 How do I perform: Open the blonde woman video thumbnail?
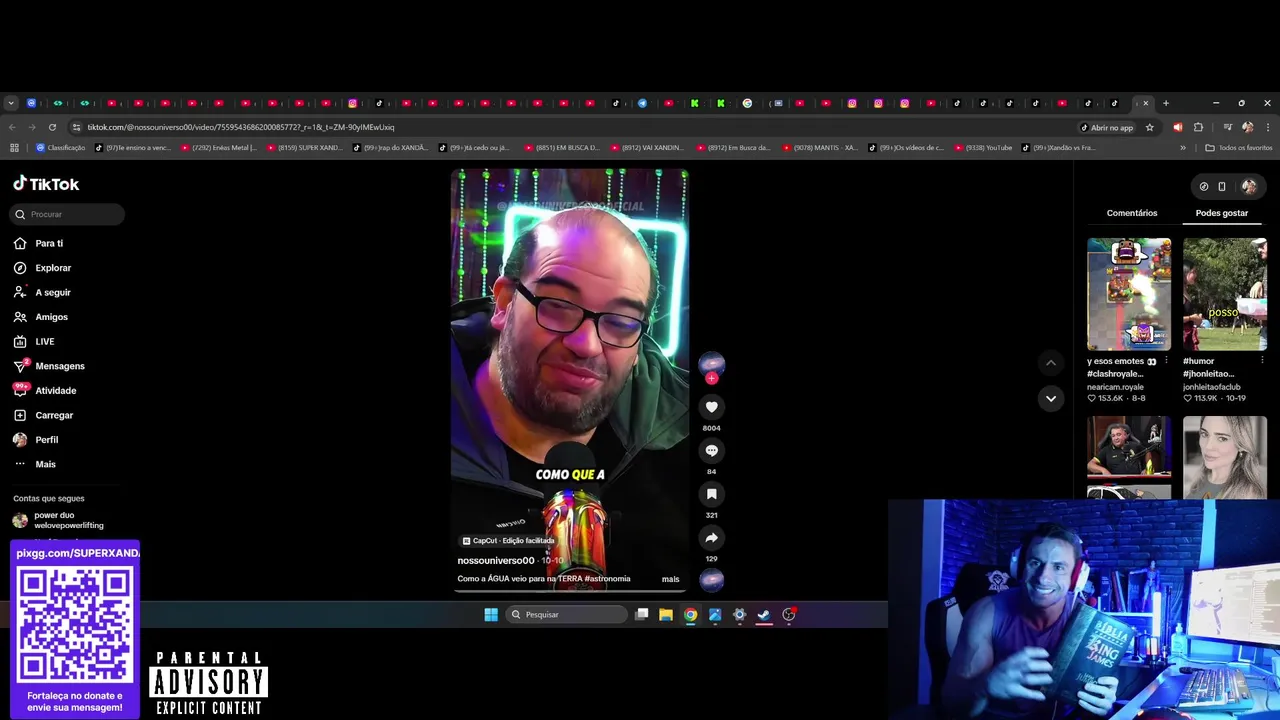[x=1224, y=457]
